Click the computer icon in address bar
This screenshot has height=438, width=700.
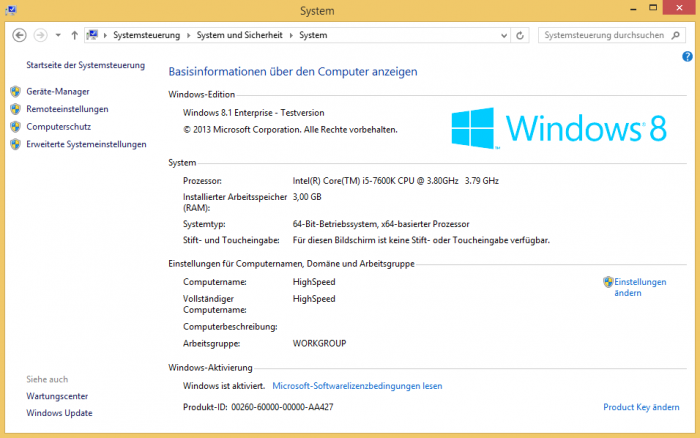click(x=92, y=35)
